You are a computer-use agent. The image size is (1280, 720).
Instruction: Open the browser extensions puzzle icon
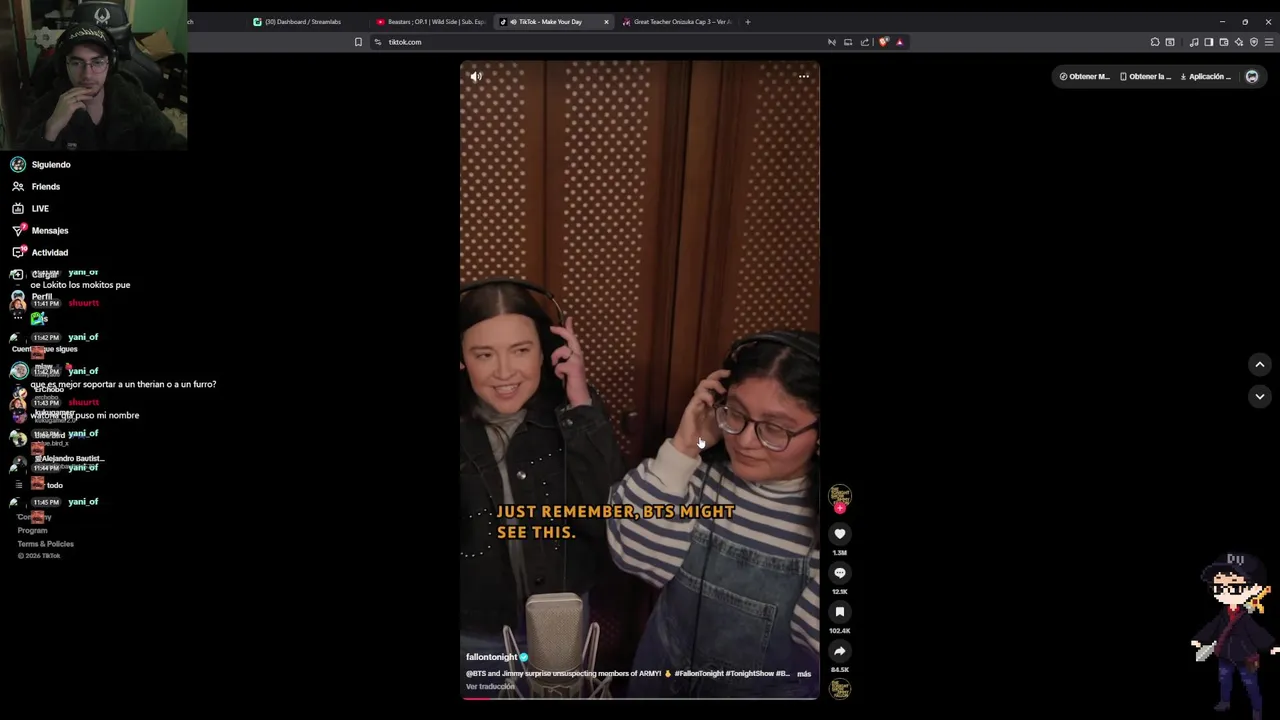pos(1155,42)
